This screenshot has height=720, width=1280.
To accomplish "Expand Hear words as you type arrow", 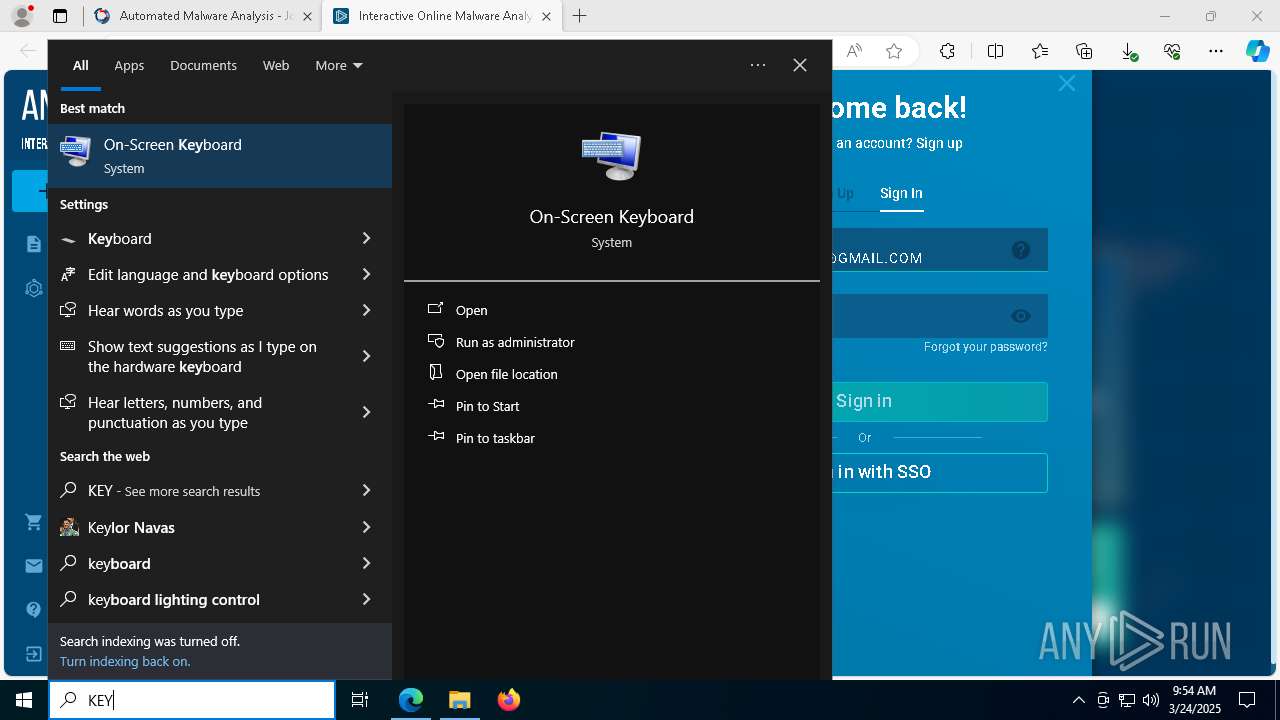I will click(x=366, y=311).
